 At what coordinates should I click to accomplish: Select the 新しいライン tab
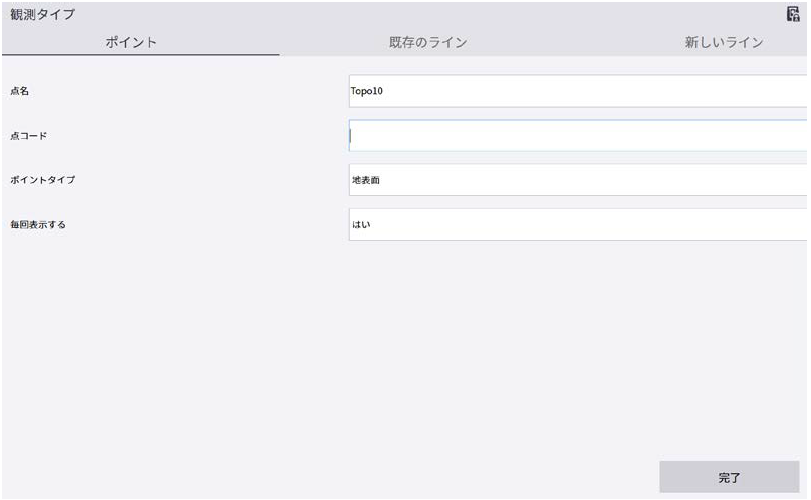[x=724, y=42]
